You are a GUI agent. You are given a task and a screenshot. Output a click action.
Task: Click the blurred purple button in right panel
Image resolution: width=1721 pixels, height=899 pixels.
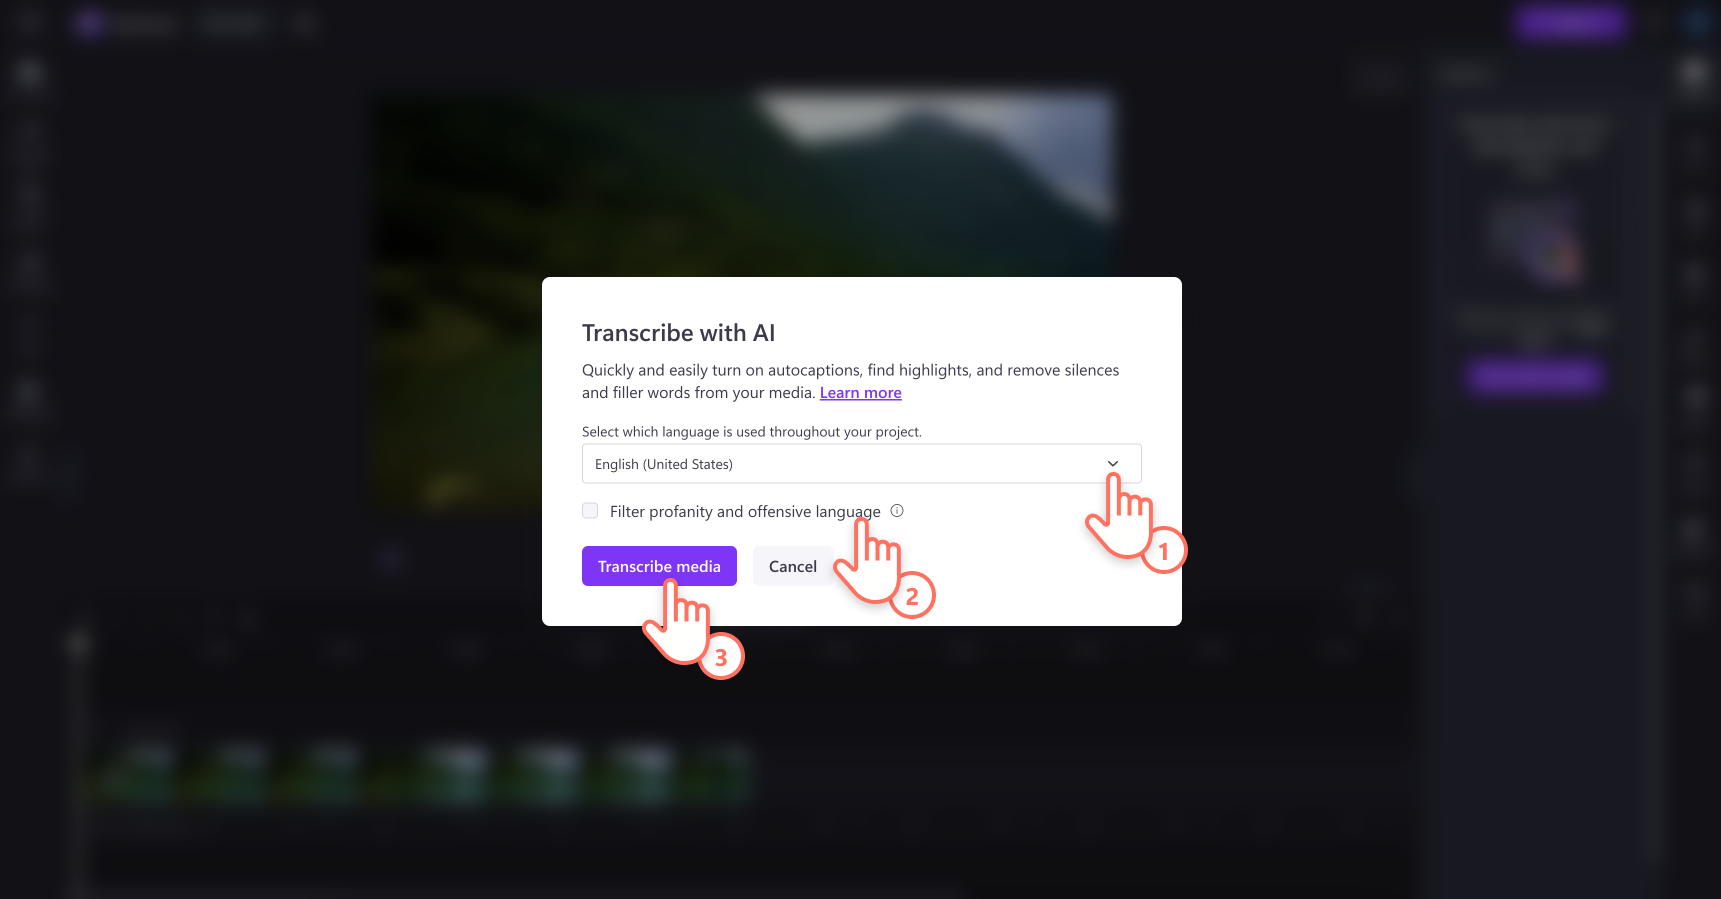click(1536, 376)
